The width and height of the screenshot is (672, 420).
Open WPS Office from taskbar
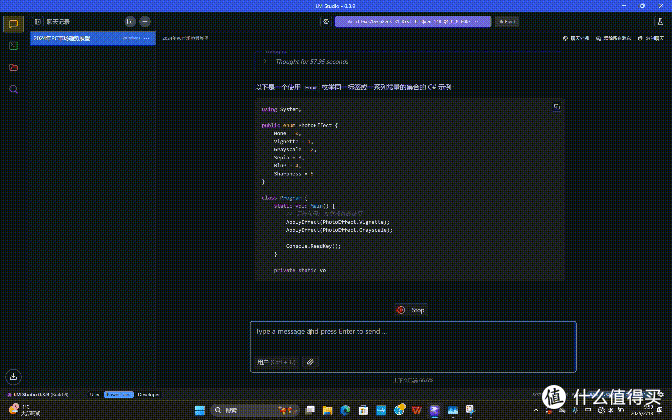tap(417, 410)
